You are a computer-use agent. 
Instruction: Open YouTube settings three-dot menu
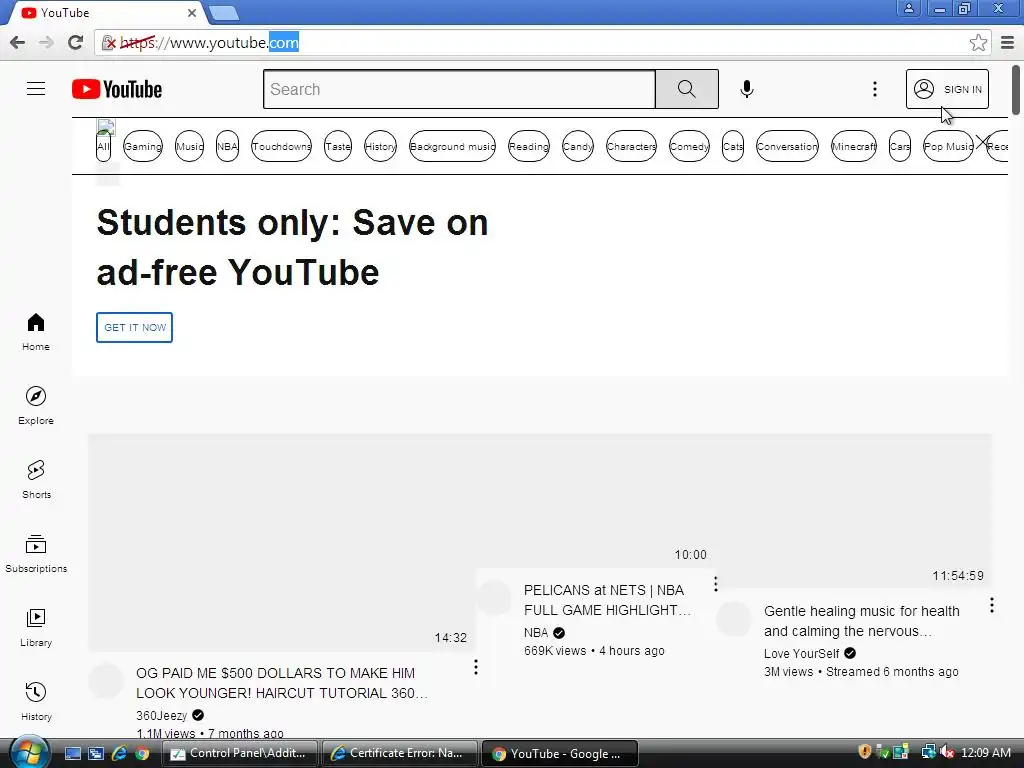click(x=874, y=89)
